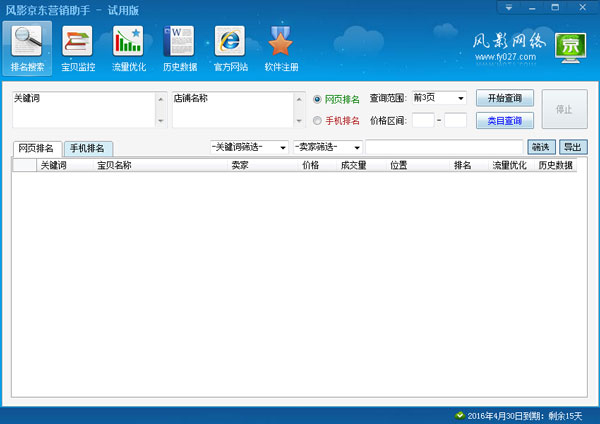The image size is (600, 424).
Task: Switch to the 网页排名 results tab
Action: click(x=37, y=148)
